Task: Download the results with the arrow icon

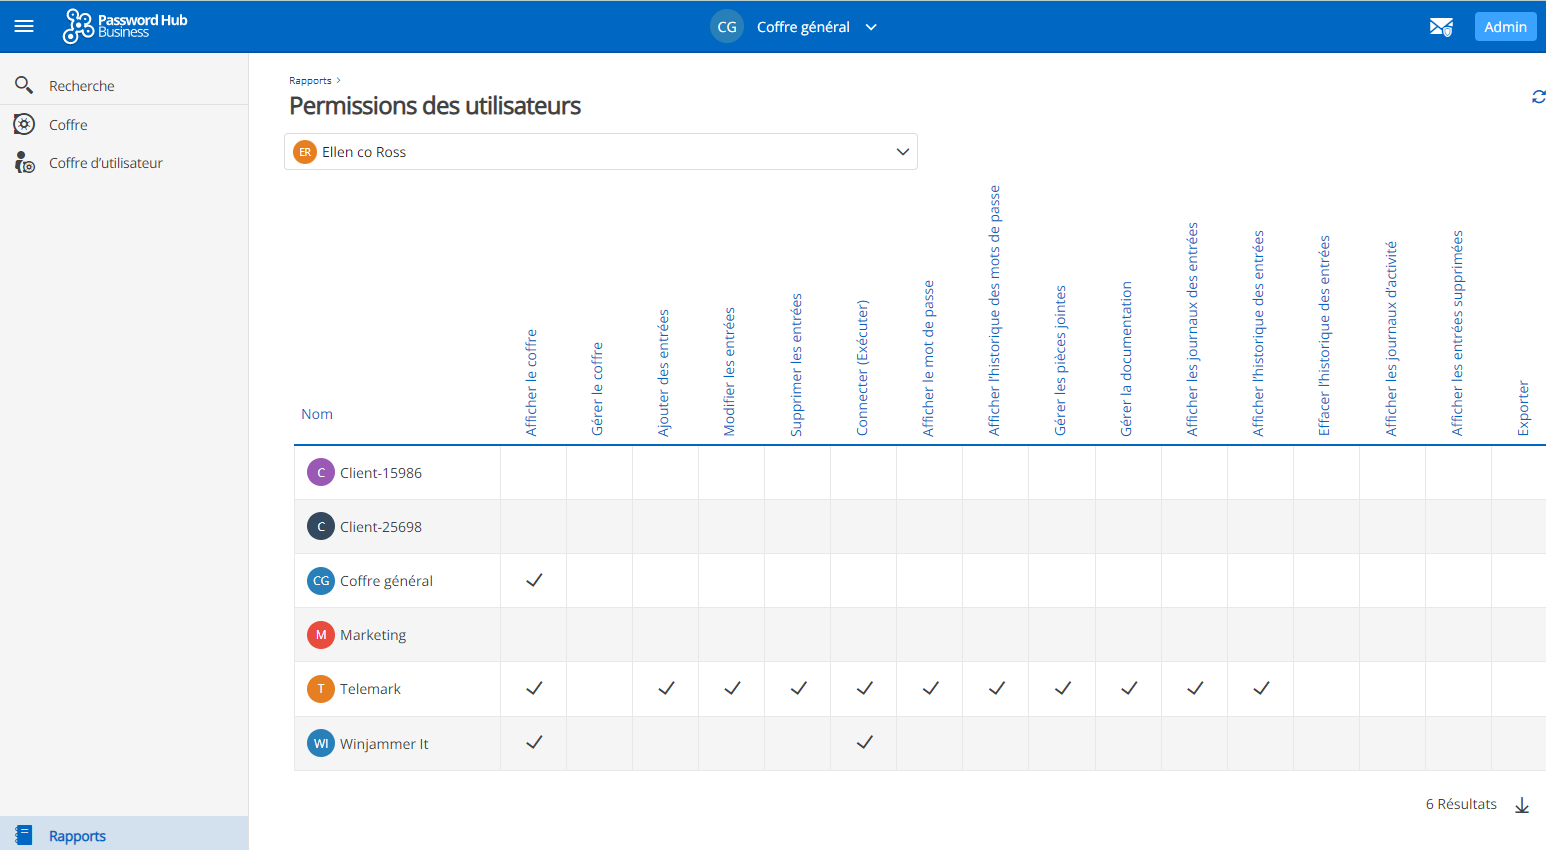Action: [1522, 805]
